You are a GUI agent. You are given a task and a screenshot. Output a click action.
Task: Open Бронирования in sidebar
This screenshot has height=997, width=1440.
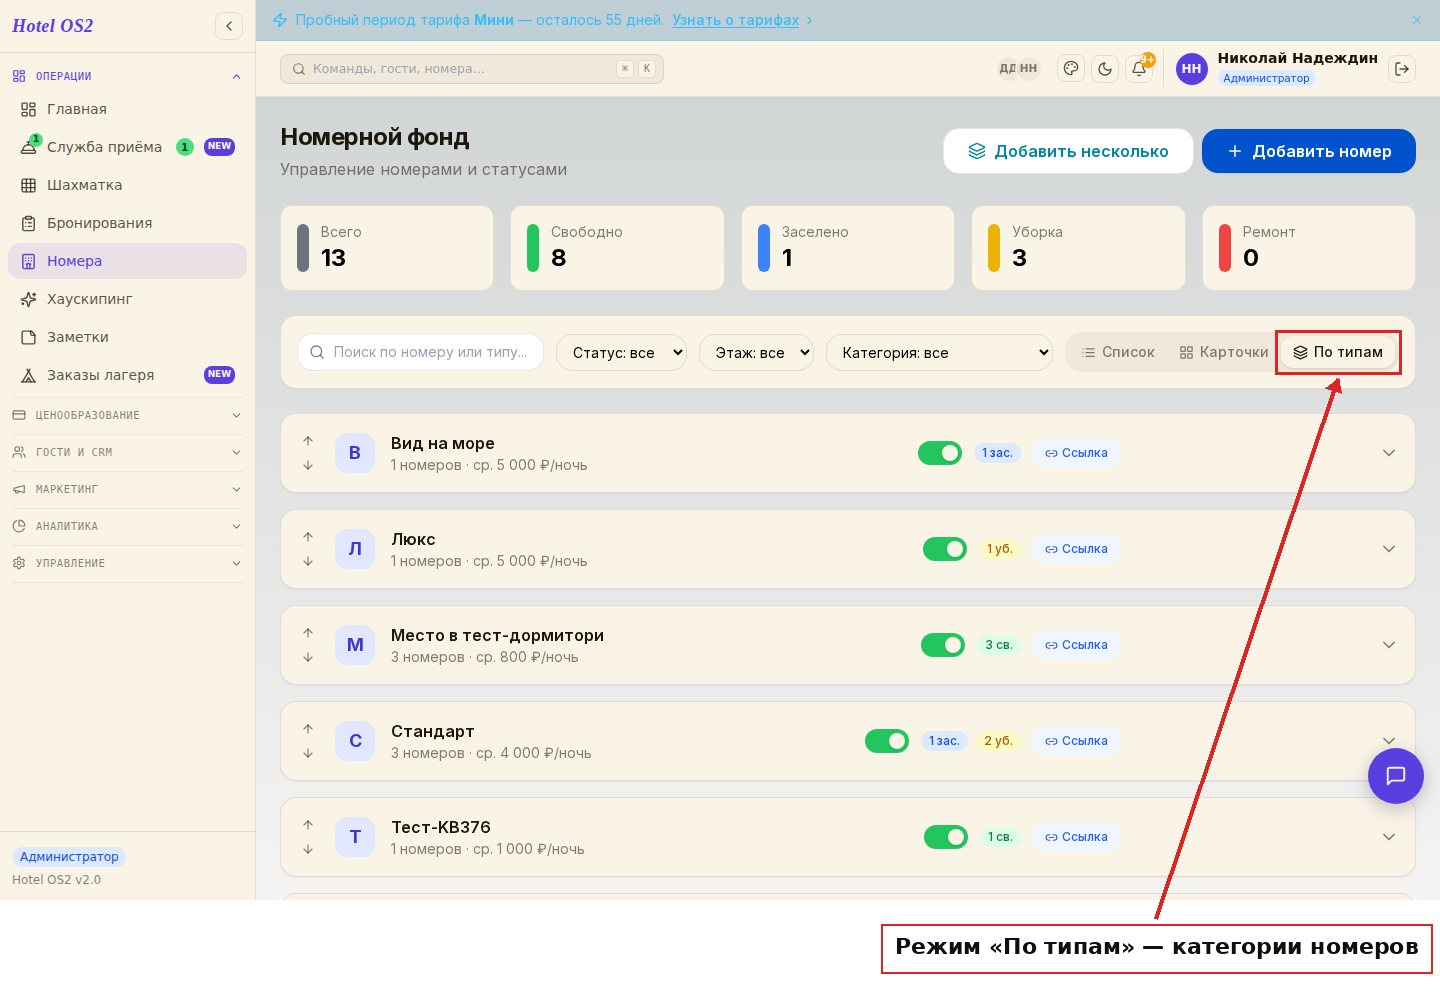(127, 223)
